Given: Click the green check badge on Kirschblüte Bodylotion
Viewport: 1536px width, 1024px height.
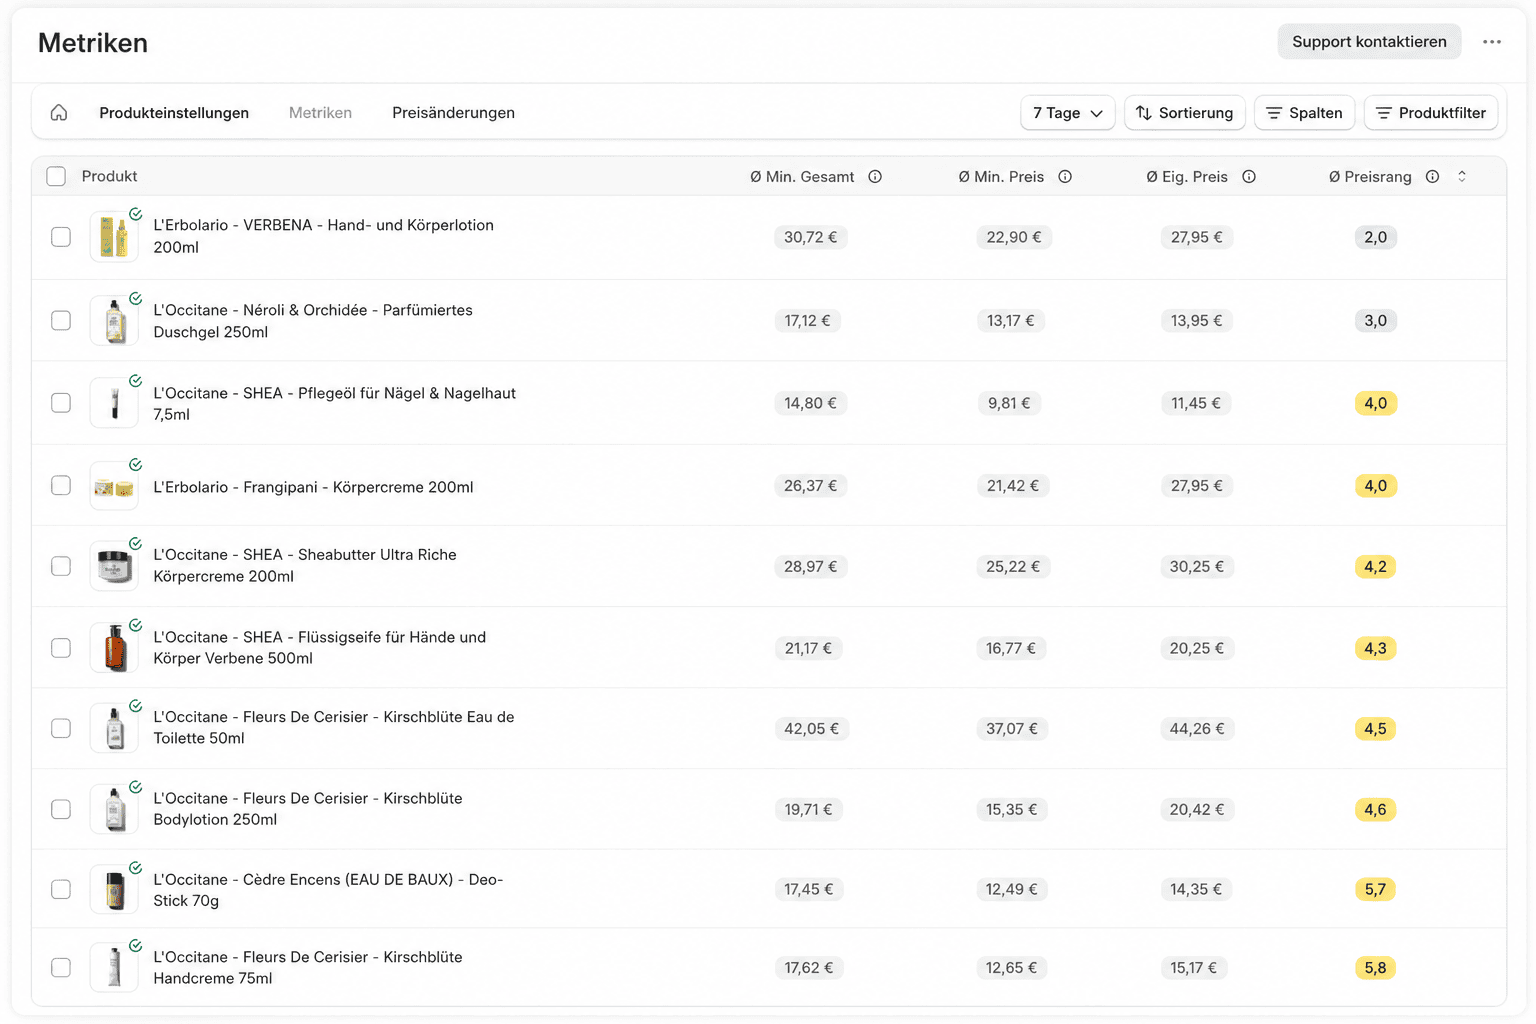Looking at the screenshot, I should tap(135, 787).
